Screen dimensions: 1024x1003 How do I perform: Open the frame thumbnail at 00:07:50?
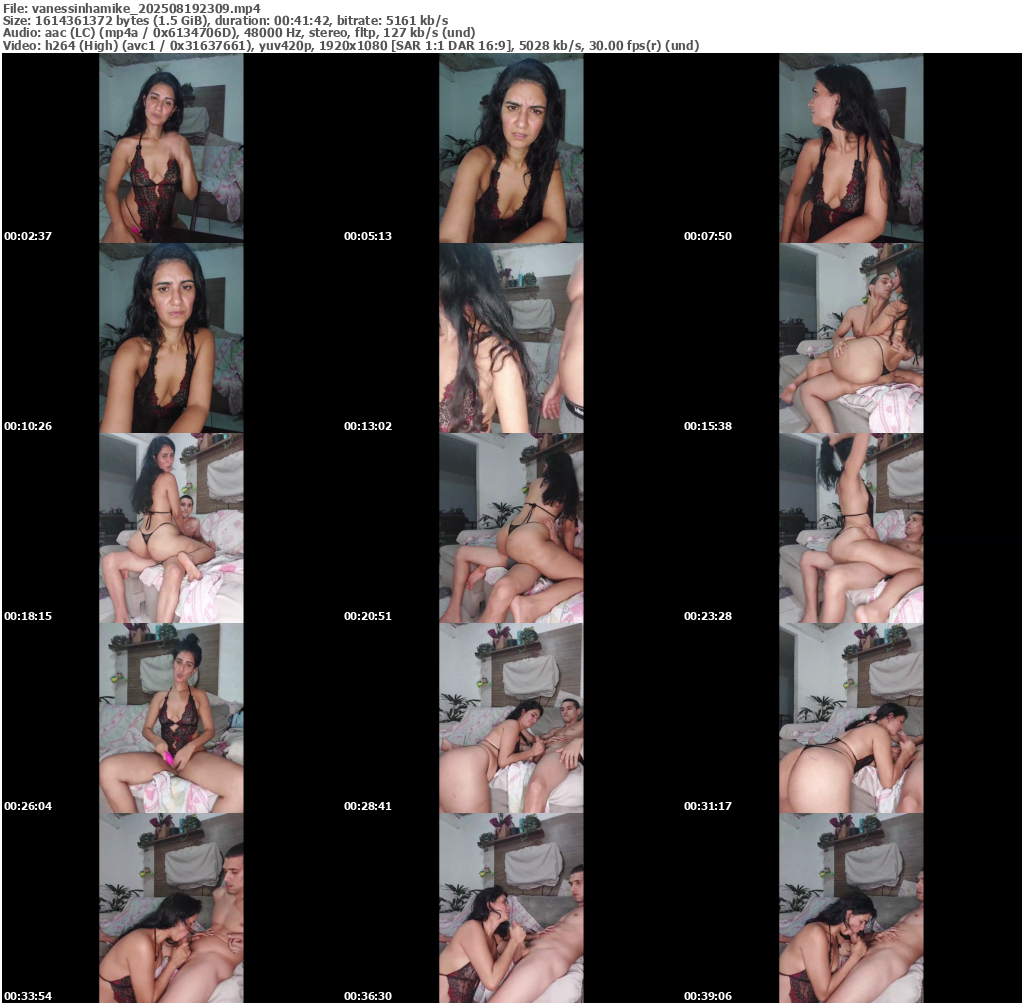point(851,148)
